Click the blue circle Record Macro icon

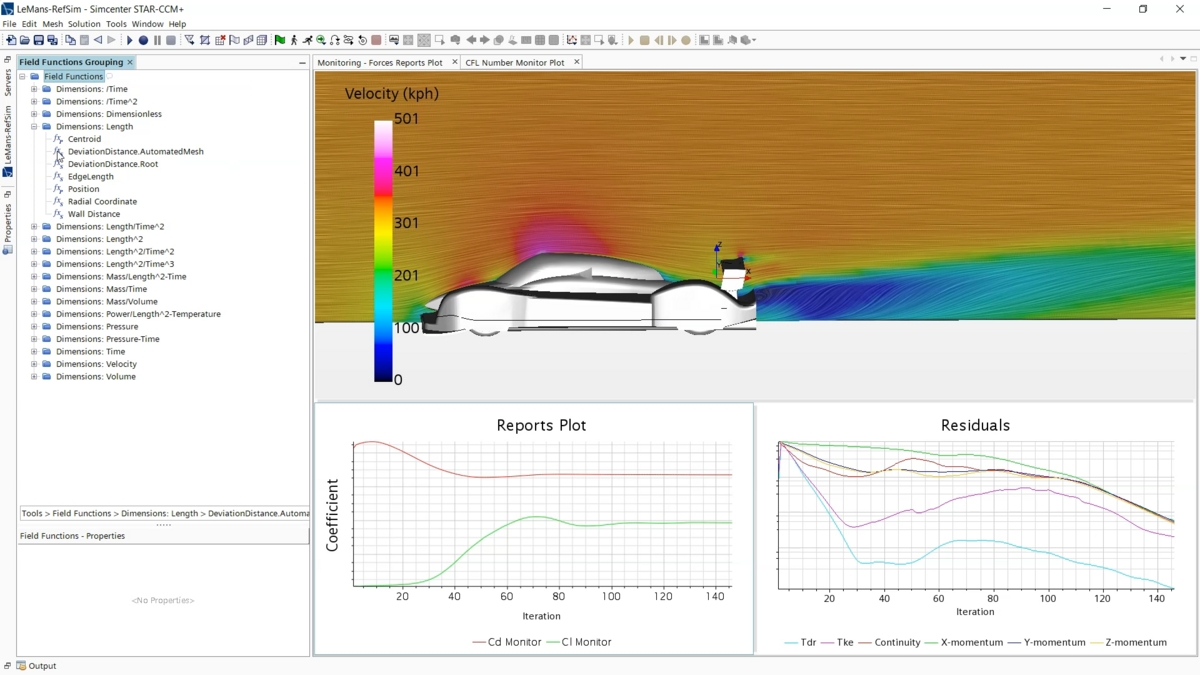(143, 40)
